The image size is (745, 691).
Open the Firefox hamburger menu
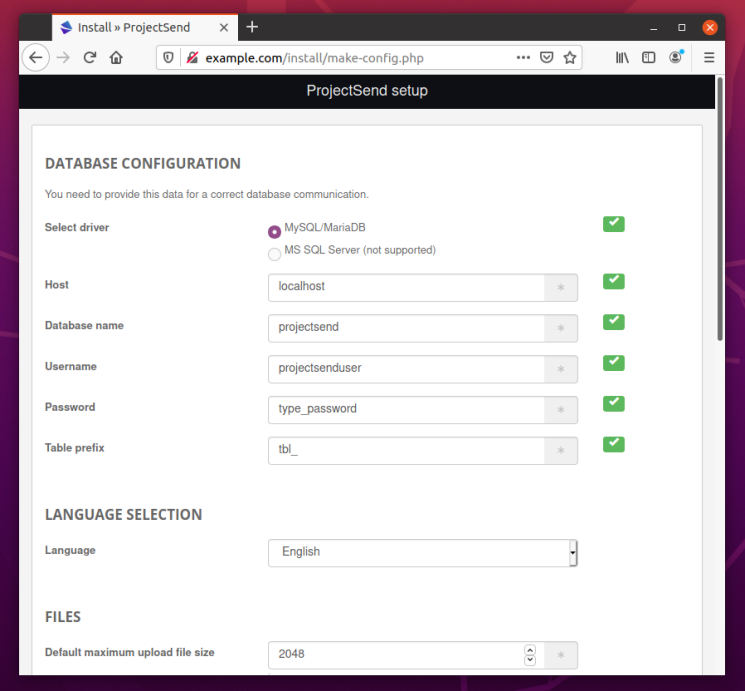click(x=709, y=58)
